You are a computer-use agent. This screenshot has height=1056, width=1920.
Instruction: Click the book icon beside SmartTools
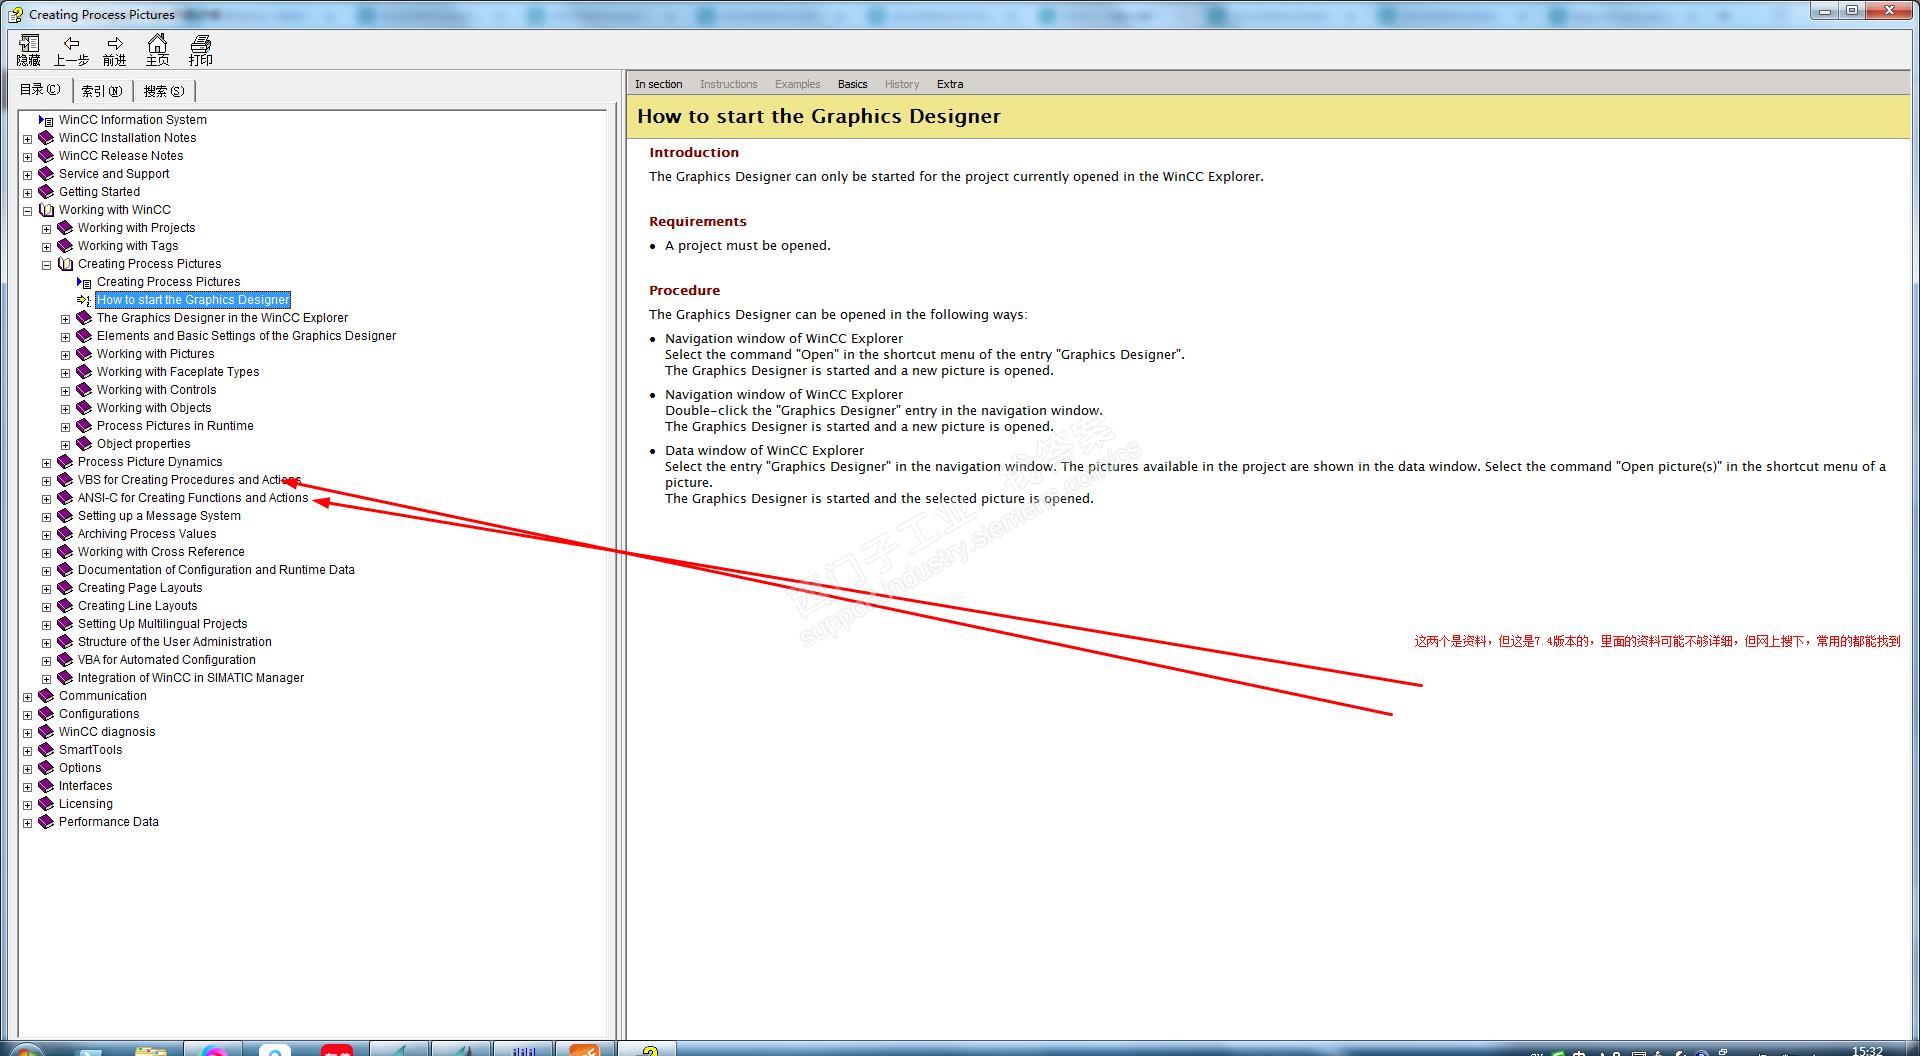pyautogui.click(x=46, y=750)
